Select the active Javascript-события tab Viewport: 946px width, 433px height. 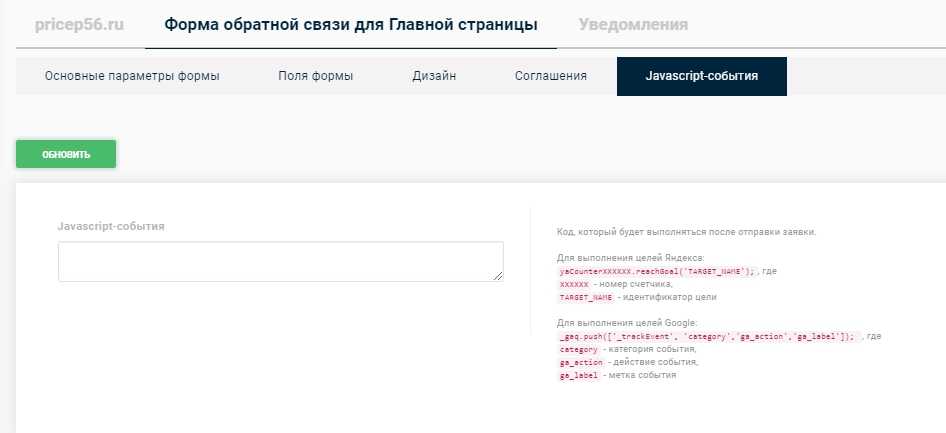tap(701, 76)
